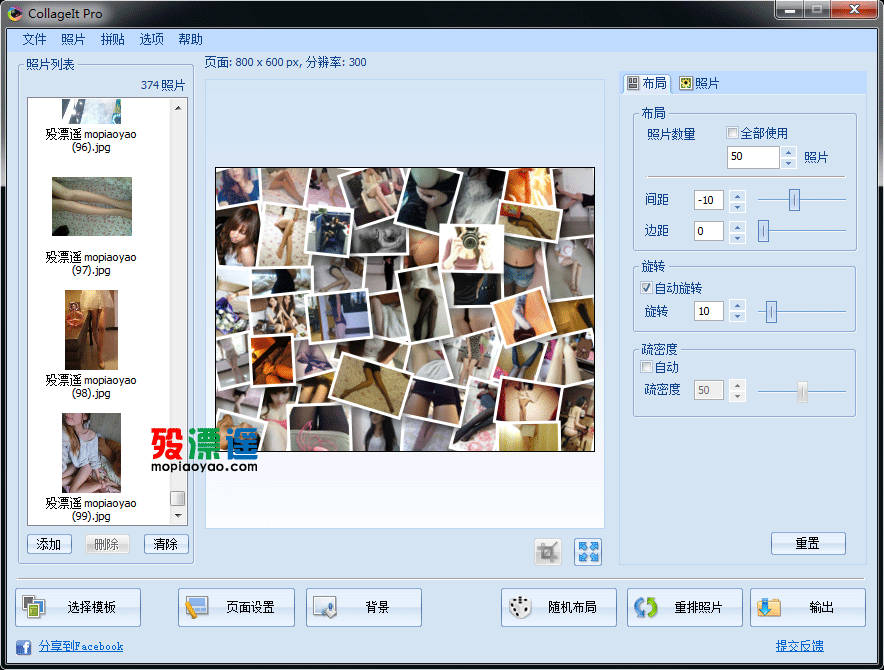Click the ruler icon on 页面设置 button
884x670 pixels.
click(197, 607)
